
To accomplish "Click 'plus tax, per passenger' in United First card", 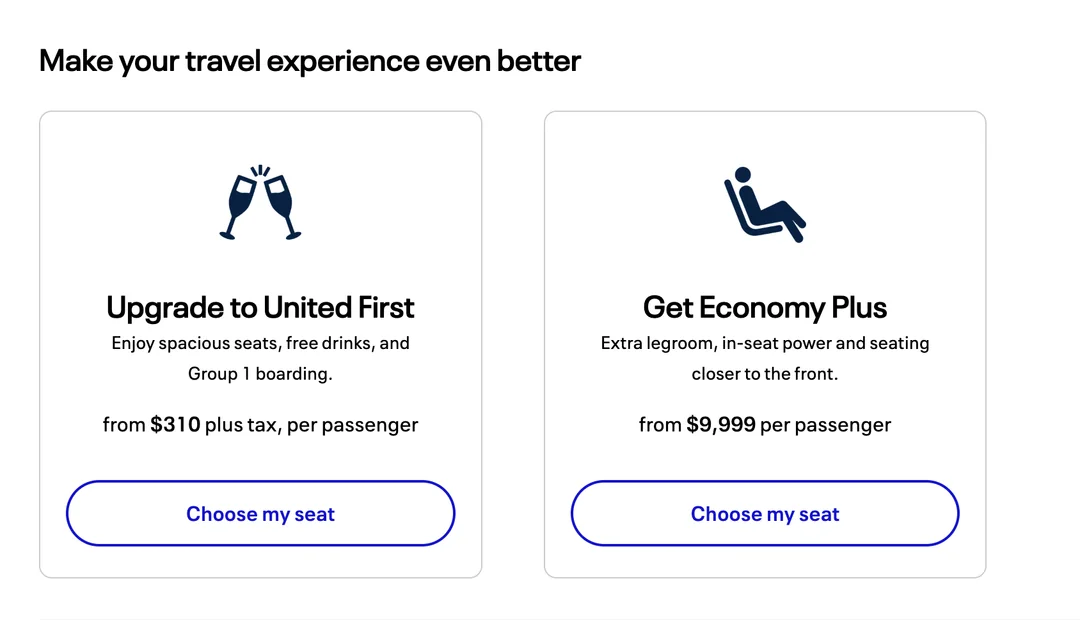I will point(312,425).
